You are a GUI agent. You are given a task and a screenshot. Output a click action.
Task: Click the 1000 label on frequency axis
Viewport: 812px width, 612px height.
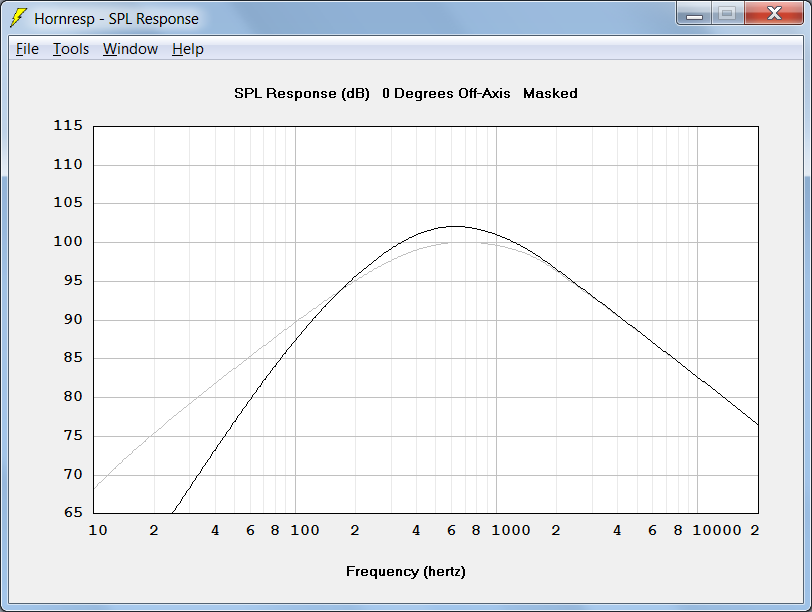click(x=511, y=530)
